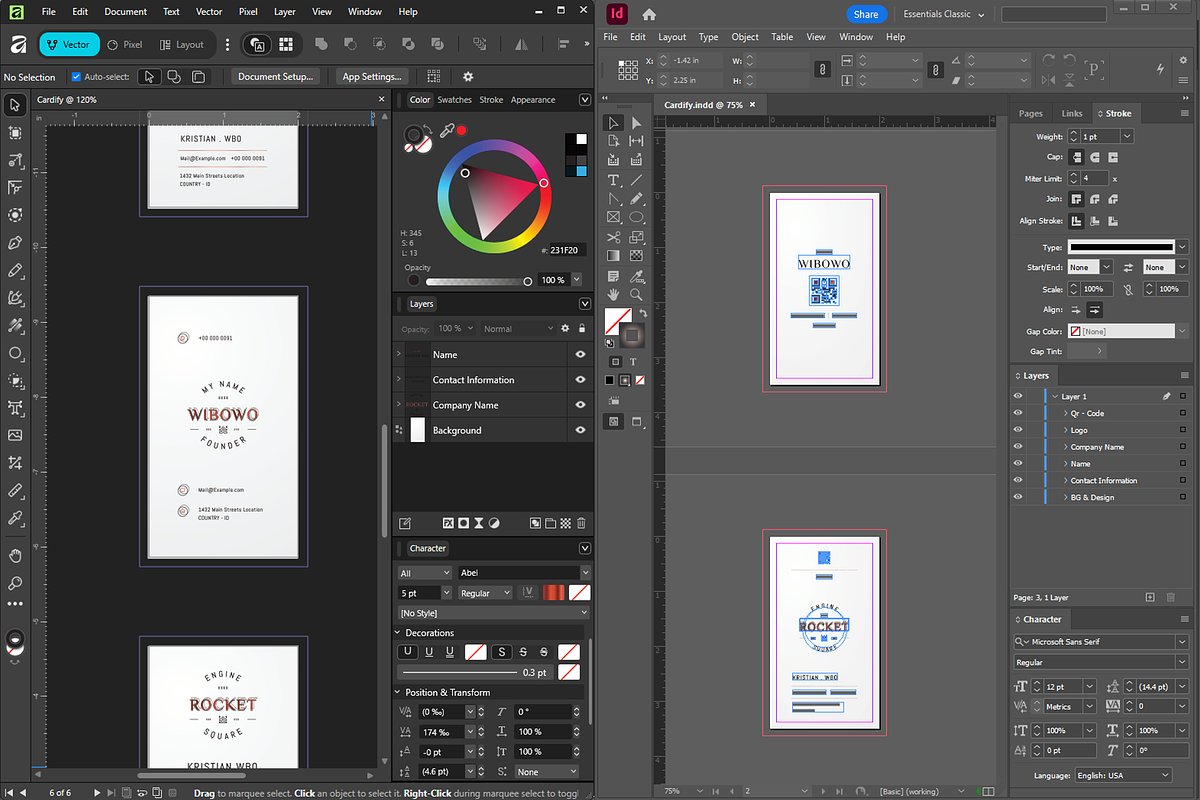Select the Ellipse shape tool in Affinity
The height and width of the screenshot is (800, 1200).
click(15, 353)
